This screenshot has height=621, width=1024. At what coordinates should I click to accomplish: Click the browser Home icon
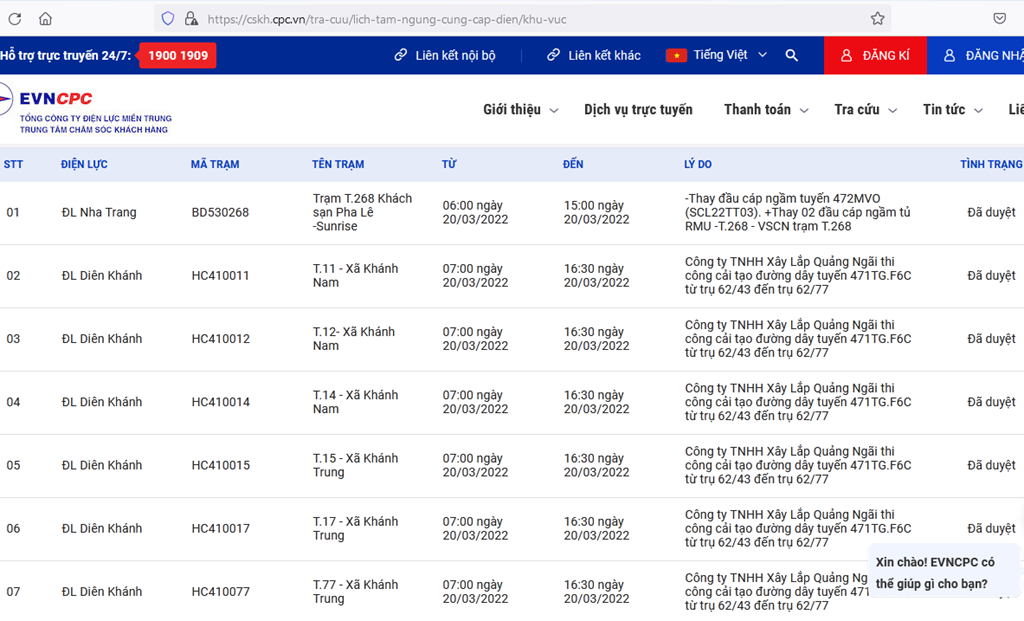pos(45,18)
